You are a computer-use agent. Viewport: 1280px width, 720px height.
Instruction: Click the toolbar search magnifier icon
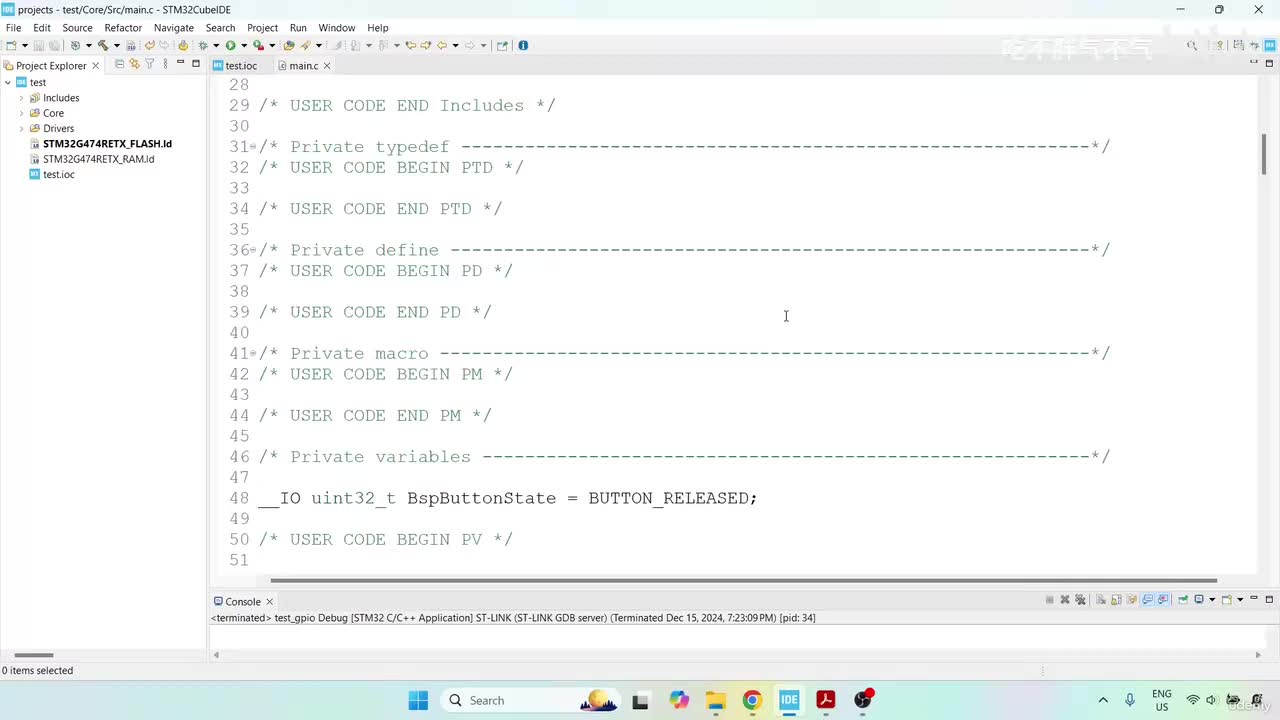coord(1192,45)
